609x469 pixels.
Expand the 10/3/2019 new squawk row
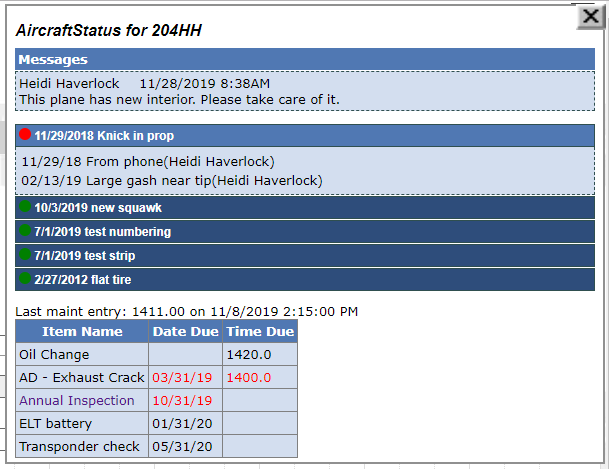click(x=305, y=208)
